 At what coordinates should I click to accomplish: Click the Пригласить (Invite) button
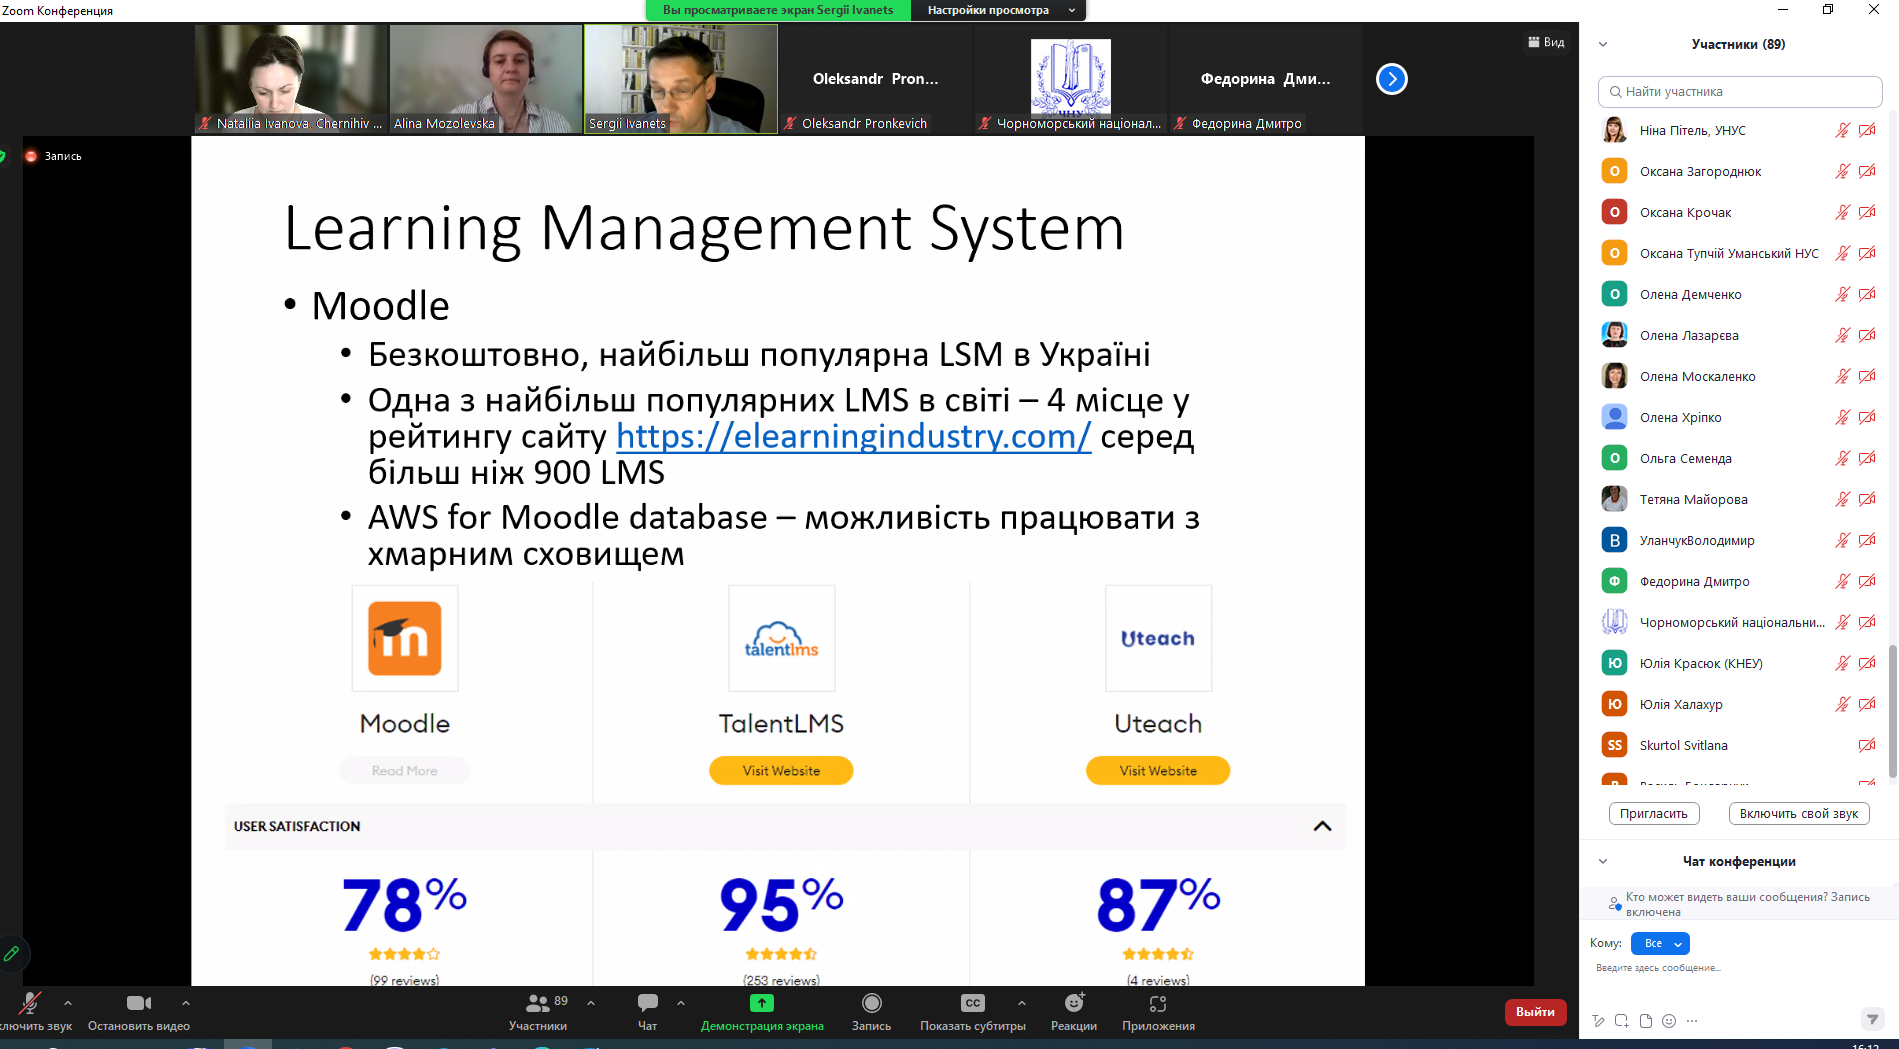1653,813
